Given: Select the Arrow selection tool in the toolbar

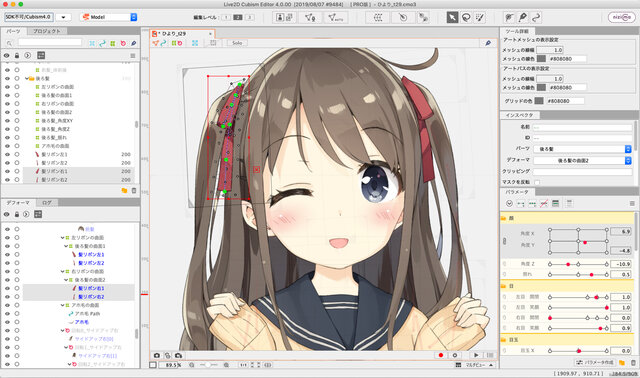Looking at the screenshot, I should [x=452, y=17].
